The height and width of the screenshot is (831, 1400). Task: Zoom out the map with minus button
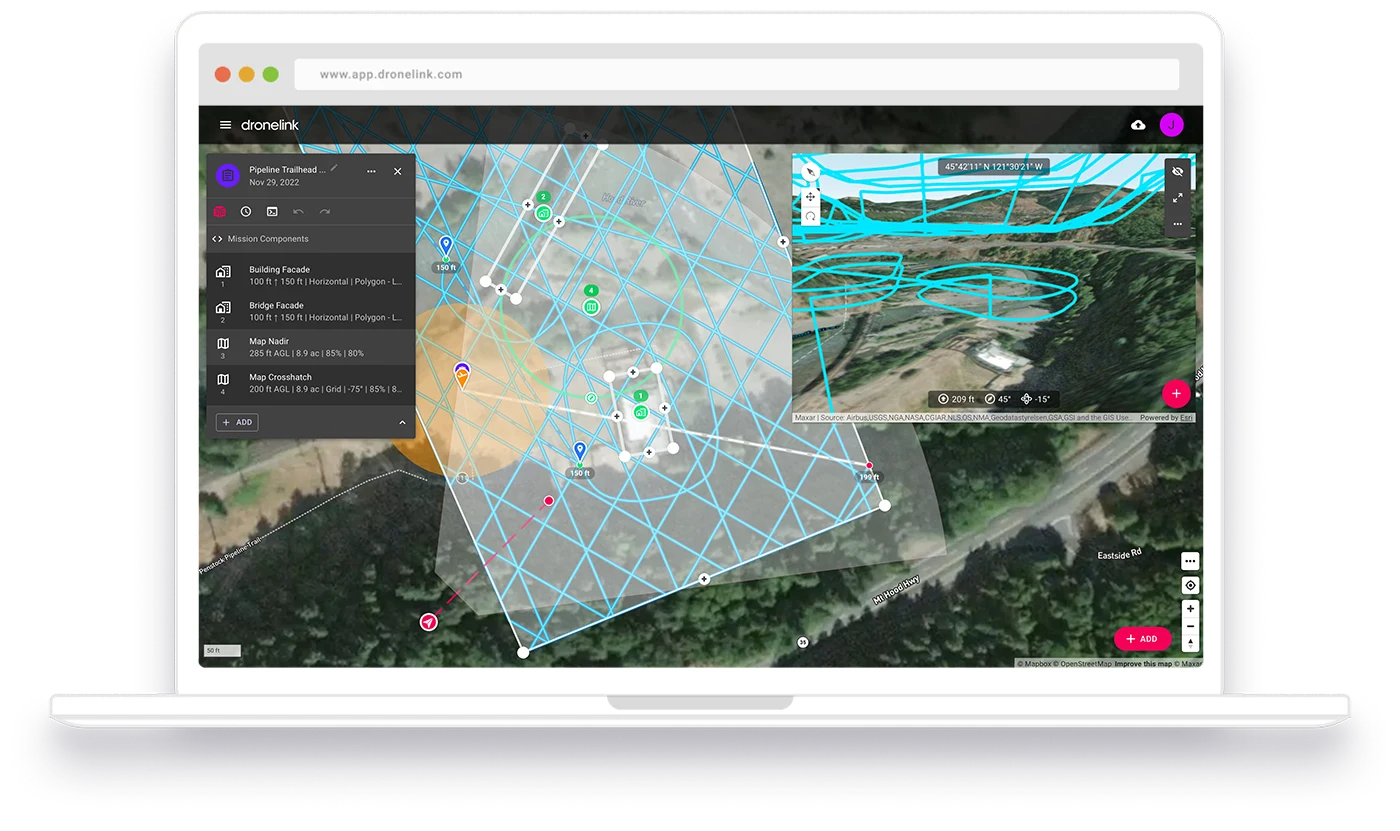coord(1190,626)
